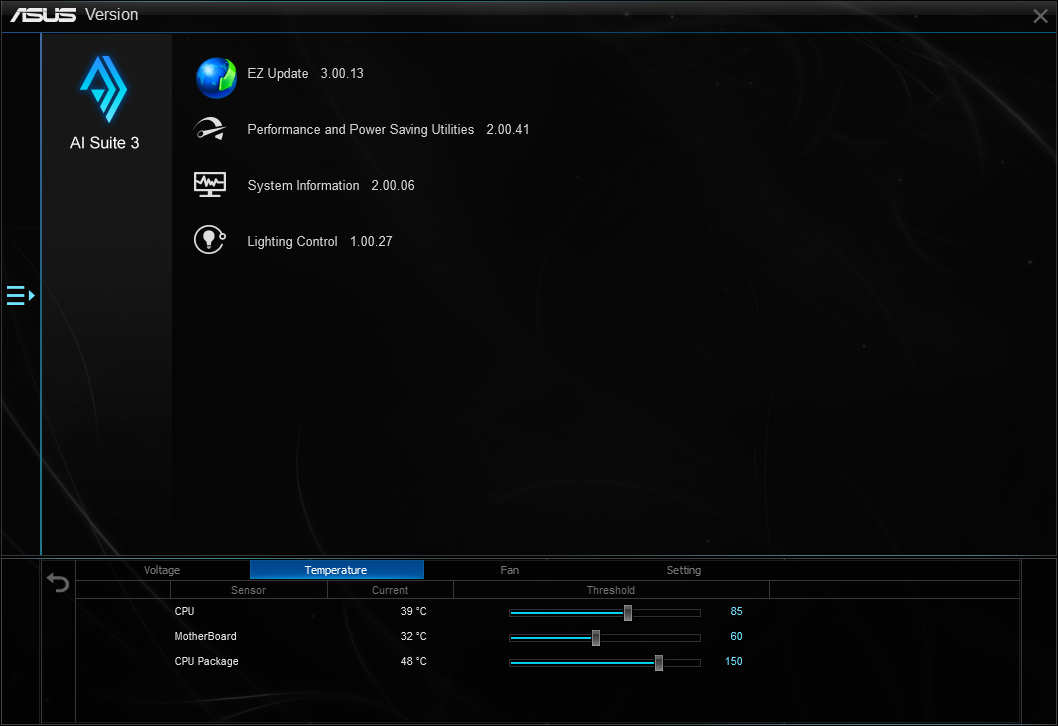This screenshot has width=1058, height=726.
Task: Click the CPU Package threshold slider handle
Action: (x=659, y=663)
